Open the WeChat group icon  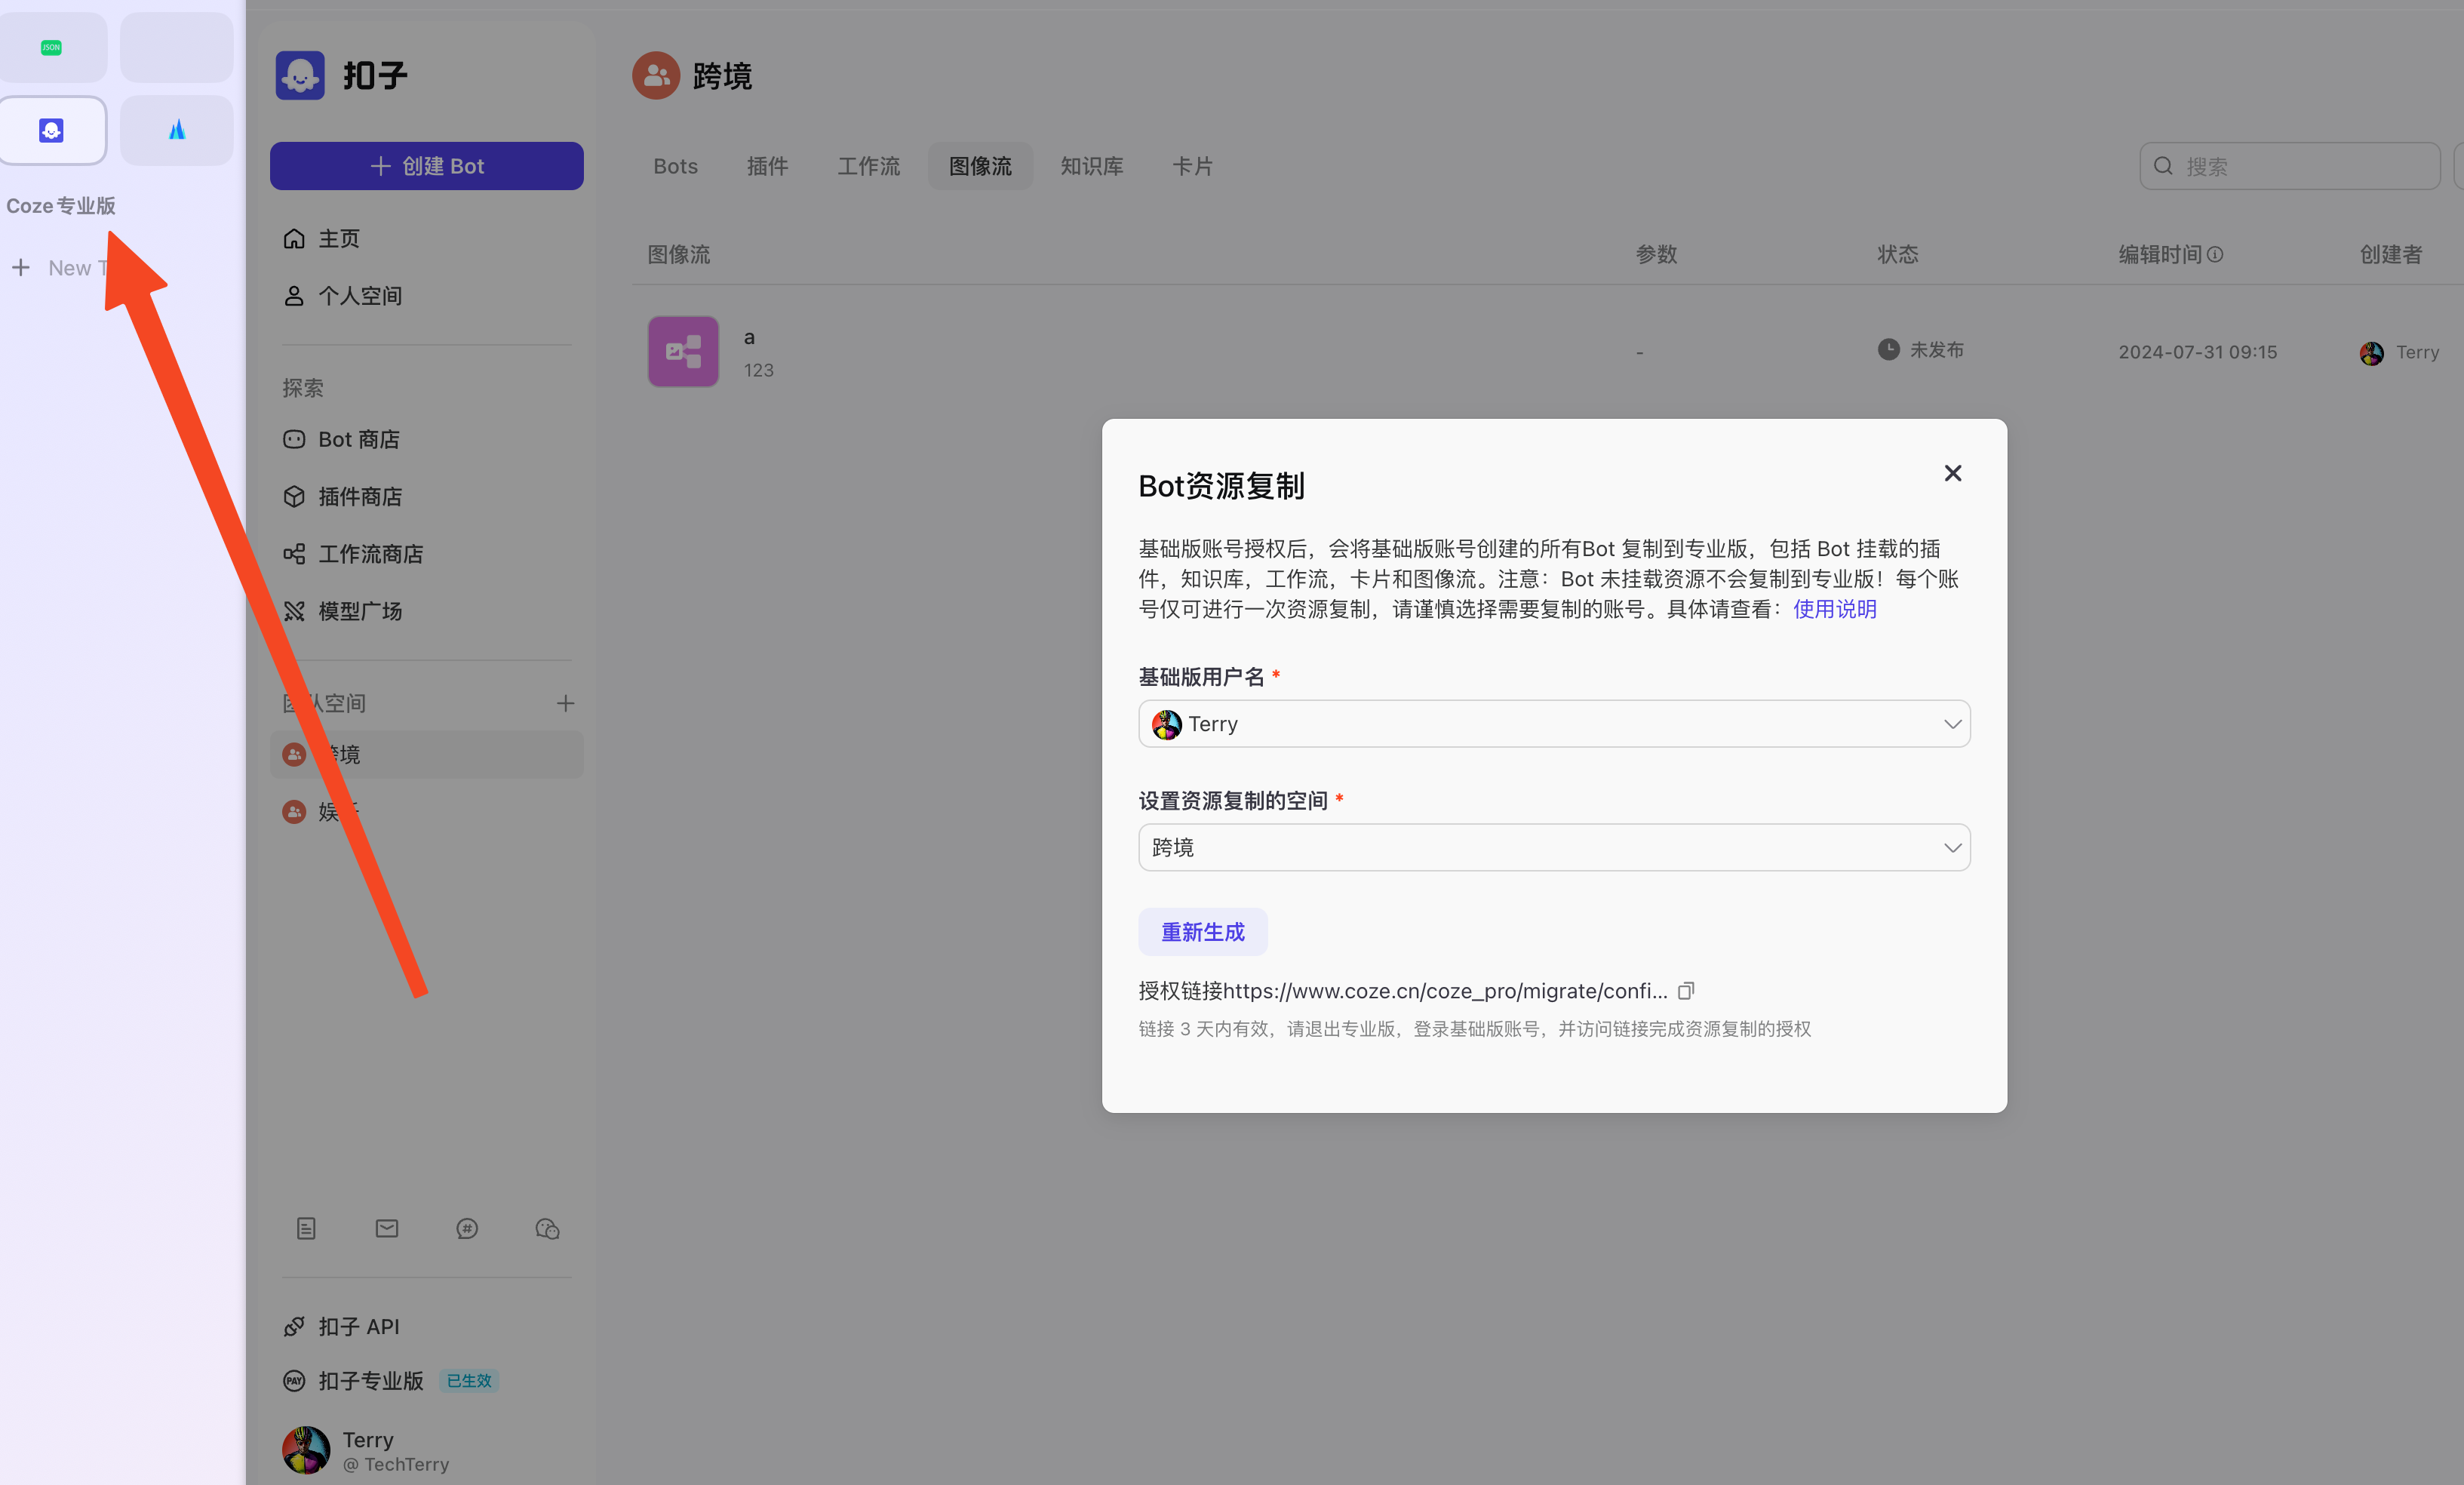pyautogui.click(x=547, y=1228)
